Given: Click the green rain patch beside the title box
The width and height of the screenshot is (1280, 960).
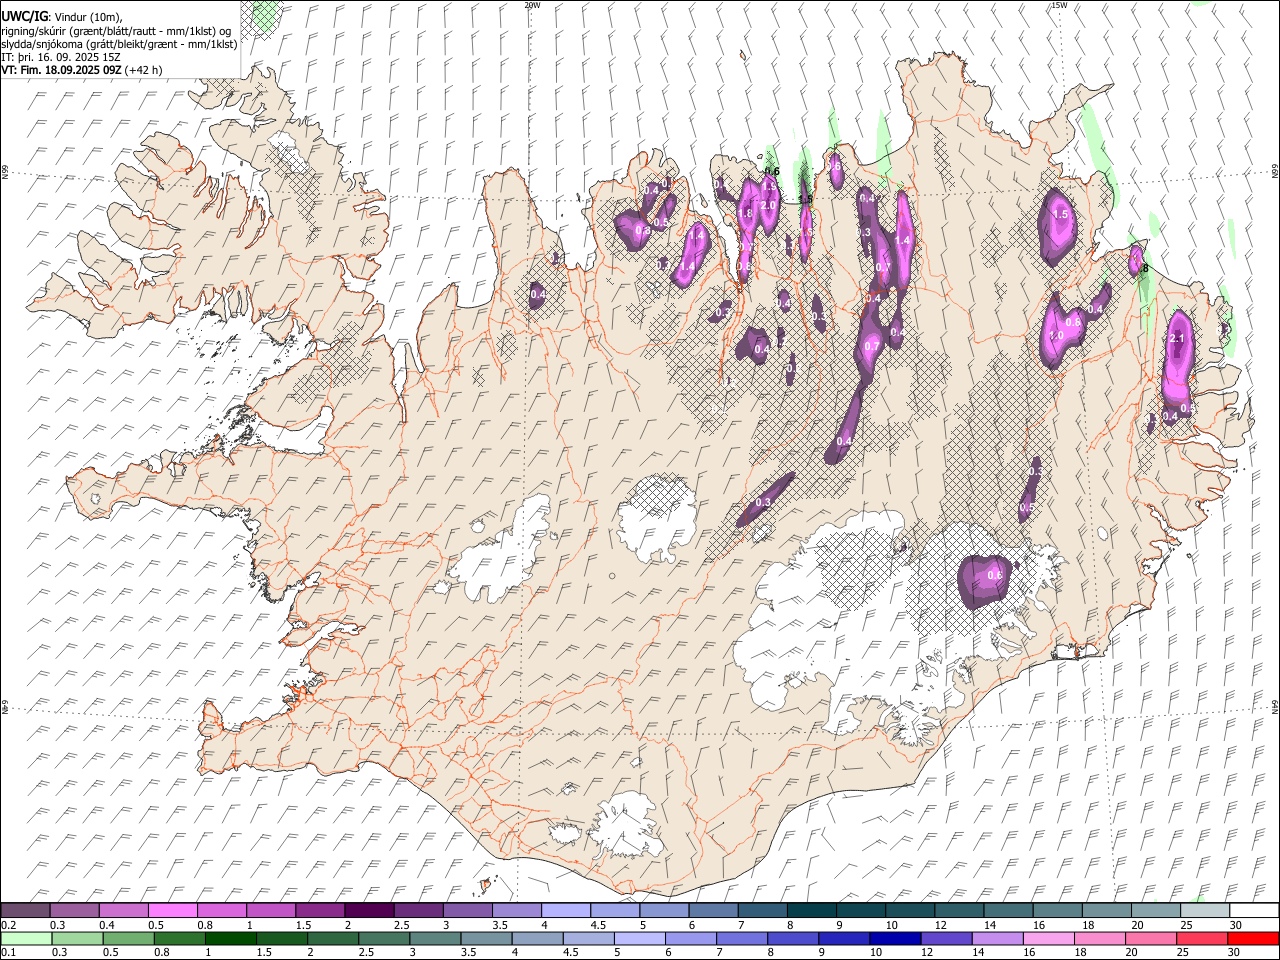Looking at the screenshot, I should click(265, 16).
